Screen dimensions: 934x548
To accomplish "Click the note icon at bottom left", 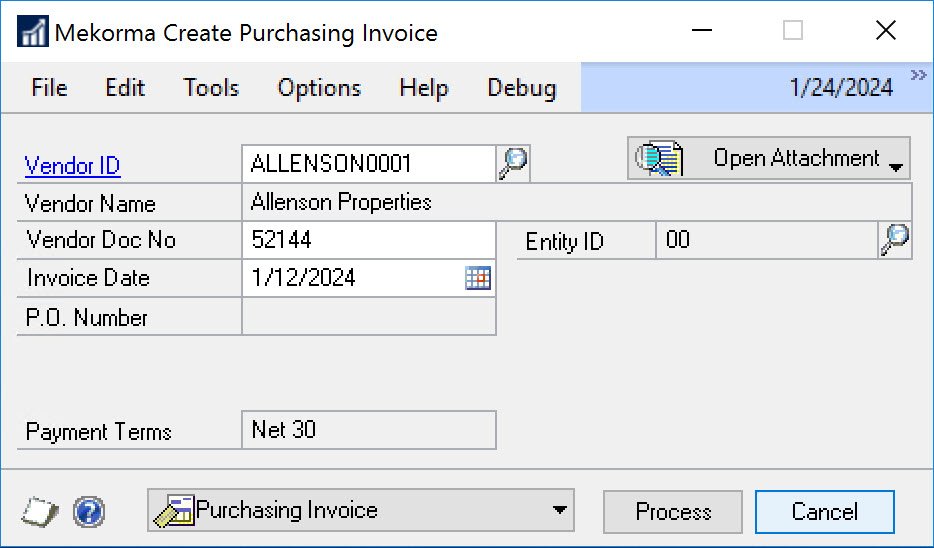I will 40,512.
